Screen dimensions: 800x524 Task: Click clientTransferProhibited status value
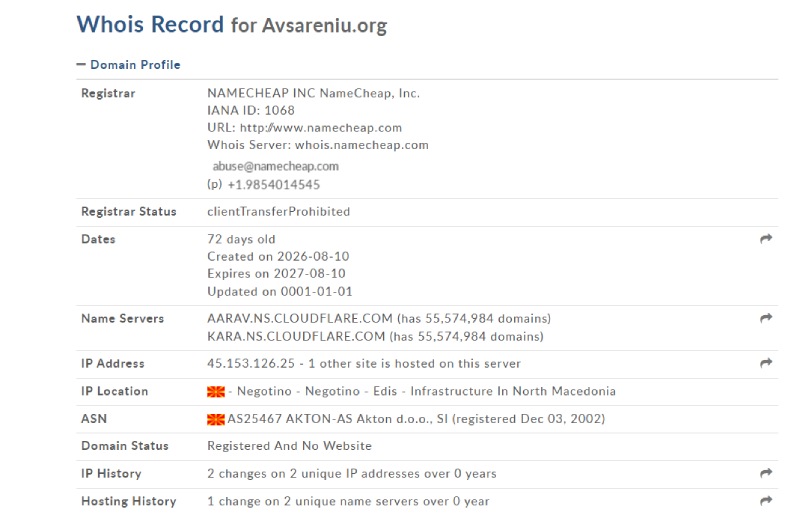click(x=279, y=211)
